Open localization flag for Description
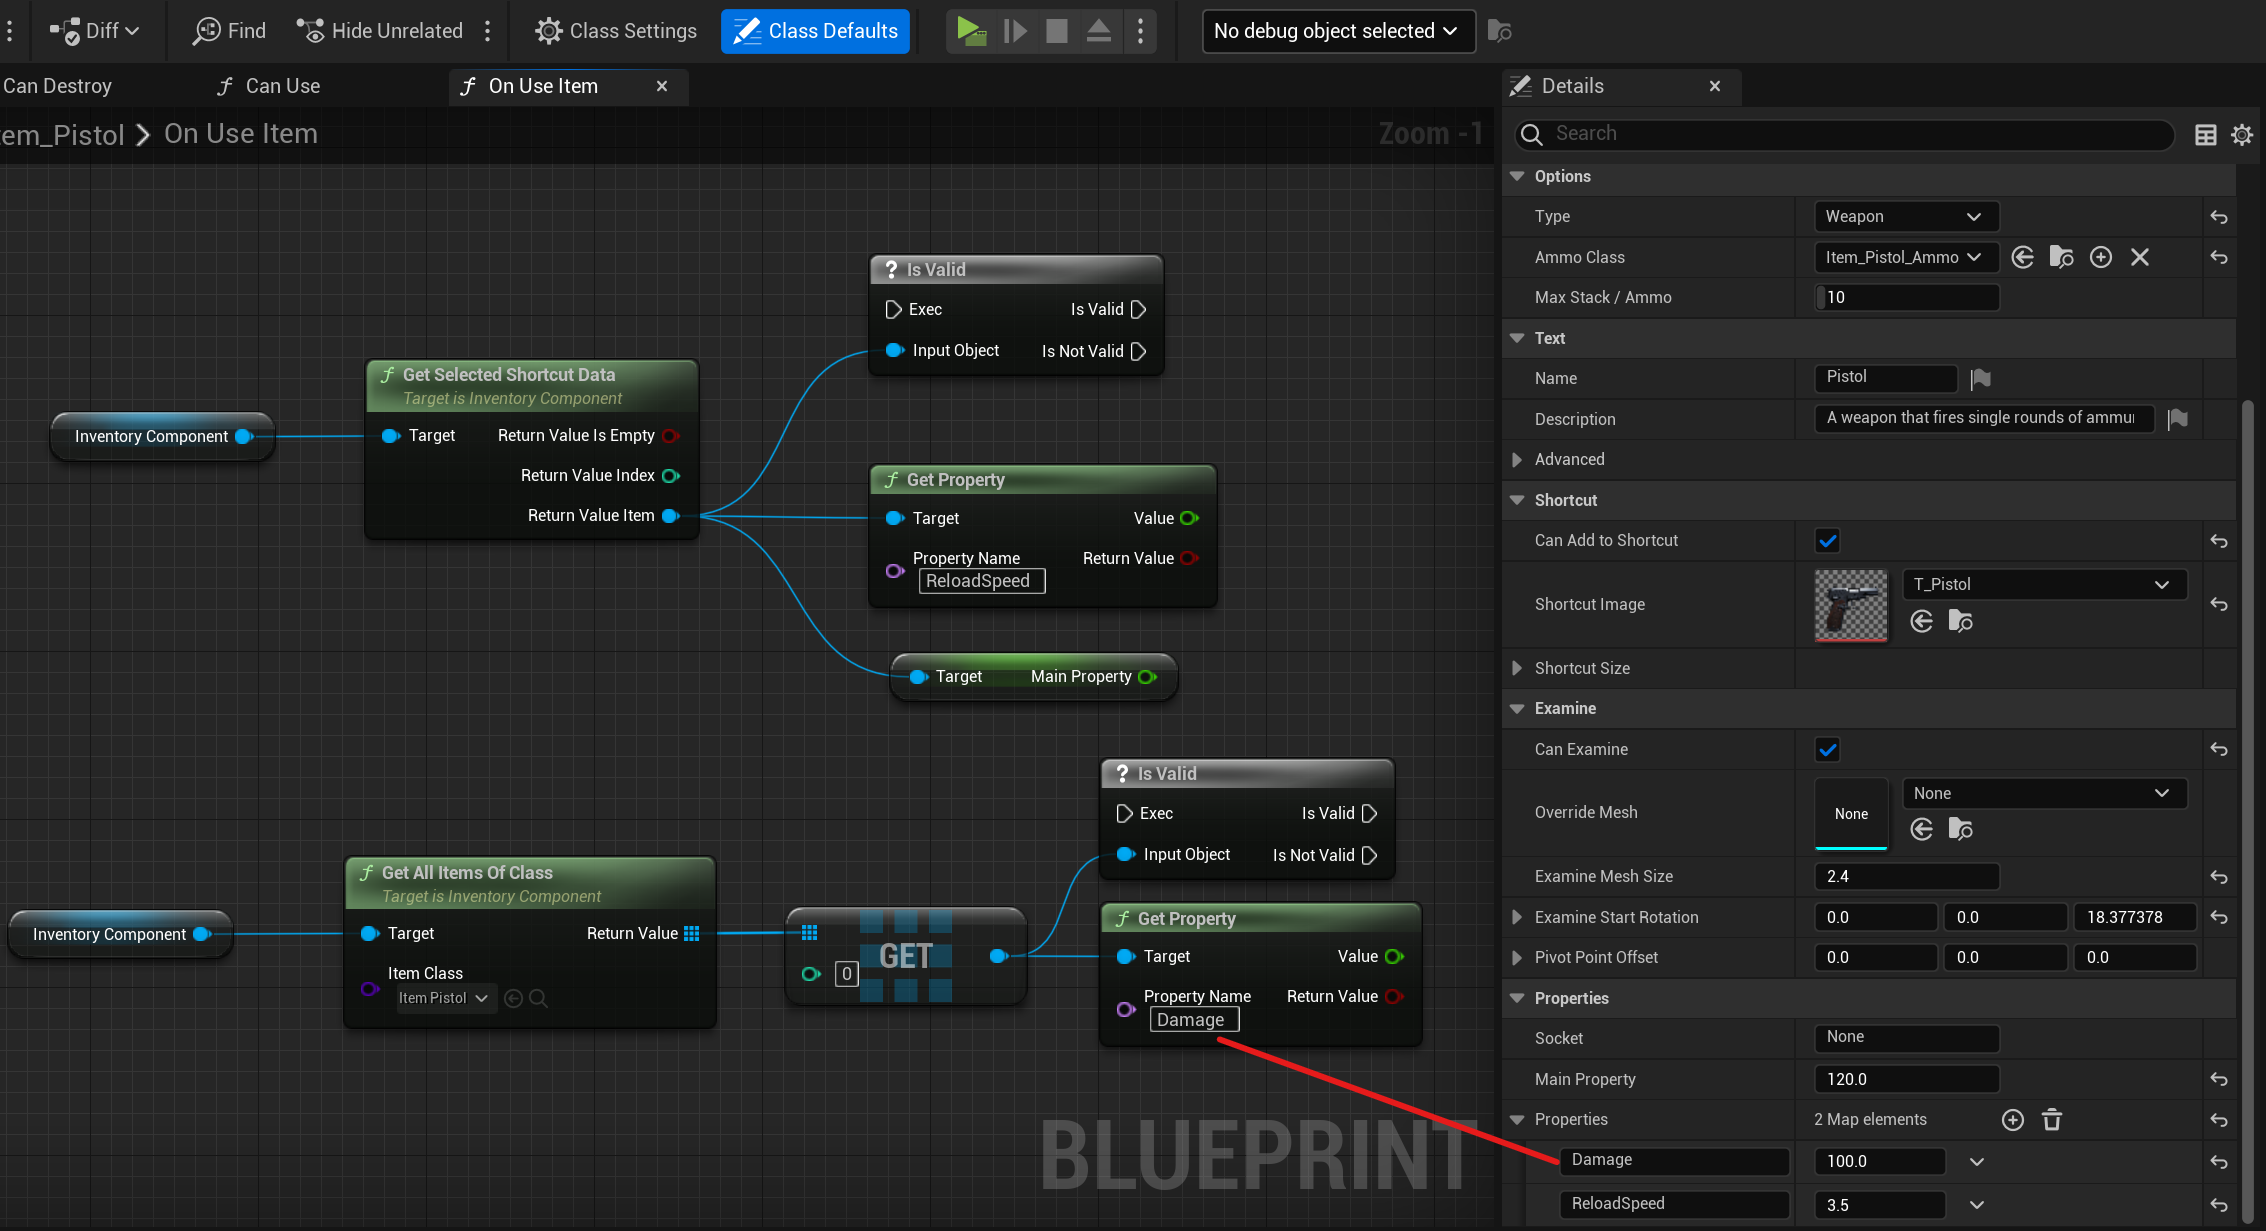Screen dimensions: 2266x1231 (x=2178, y=418)
